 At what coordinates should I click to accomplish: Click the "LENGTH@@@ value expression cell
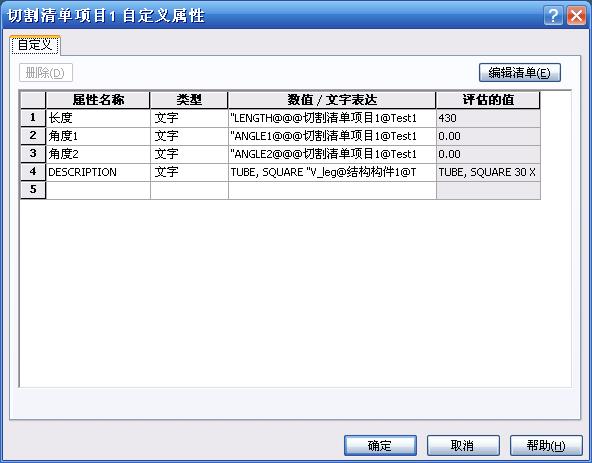tap(332, 118)
